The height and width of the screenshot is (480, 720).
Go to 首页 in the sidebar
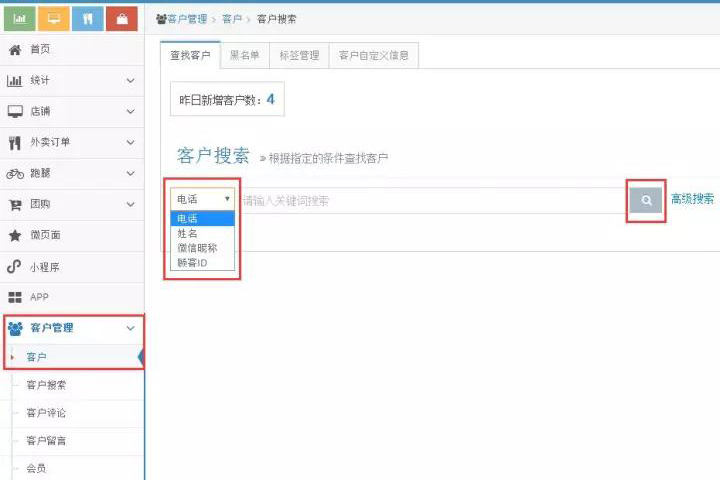pos(72,50)
